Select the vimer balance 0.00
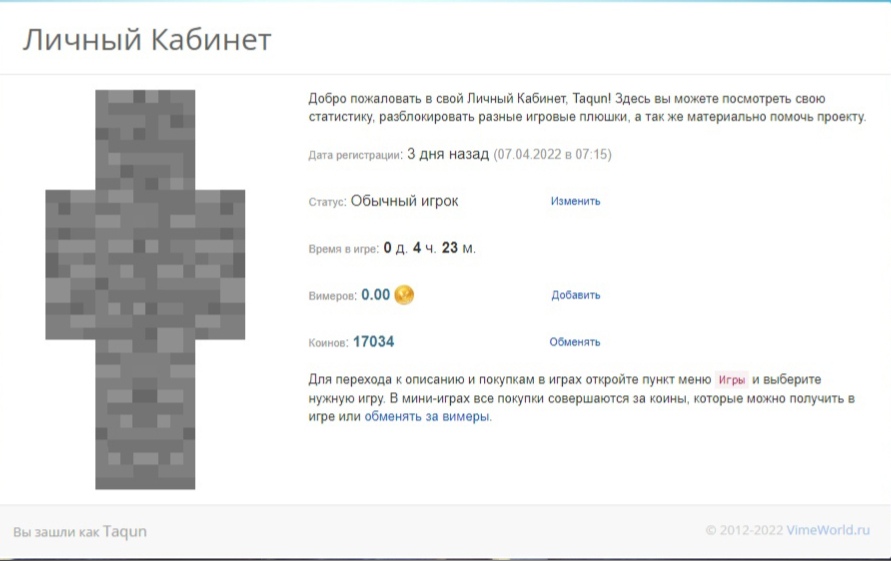This screenshot has height=561, width=891. click(375, 295)
